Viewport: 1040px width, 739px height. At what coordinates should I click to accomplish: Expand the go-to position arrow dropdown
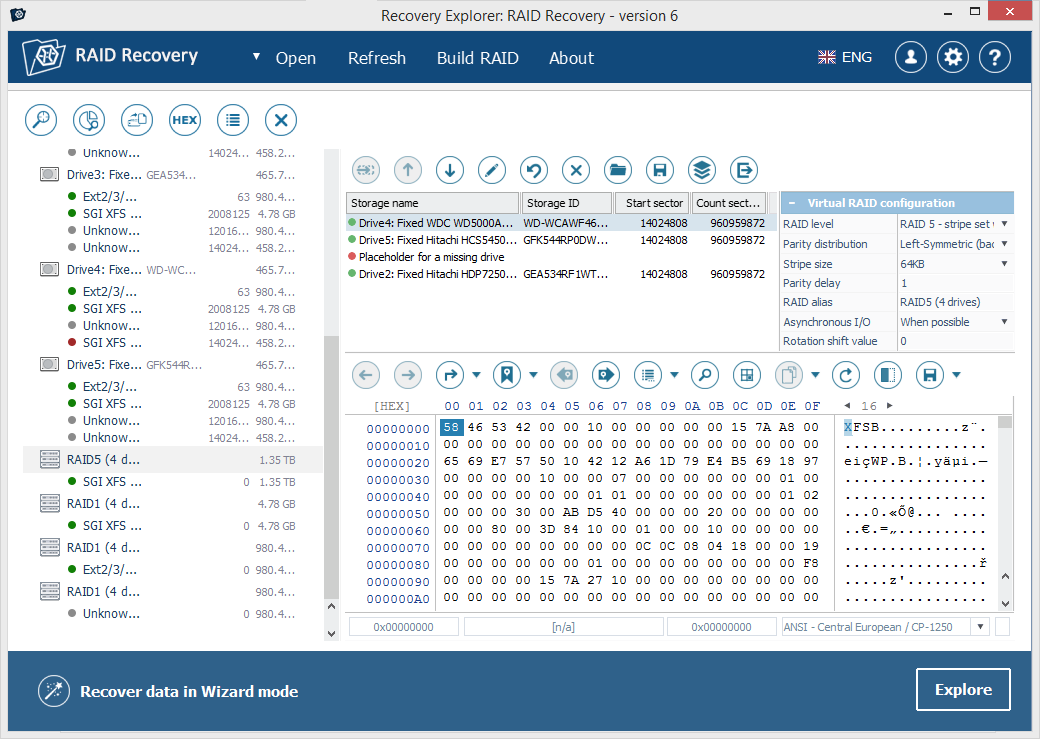point(476,375)
